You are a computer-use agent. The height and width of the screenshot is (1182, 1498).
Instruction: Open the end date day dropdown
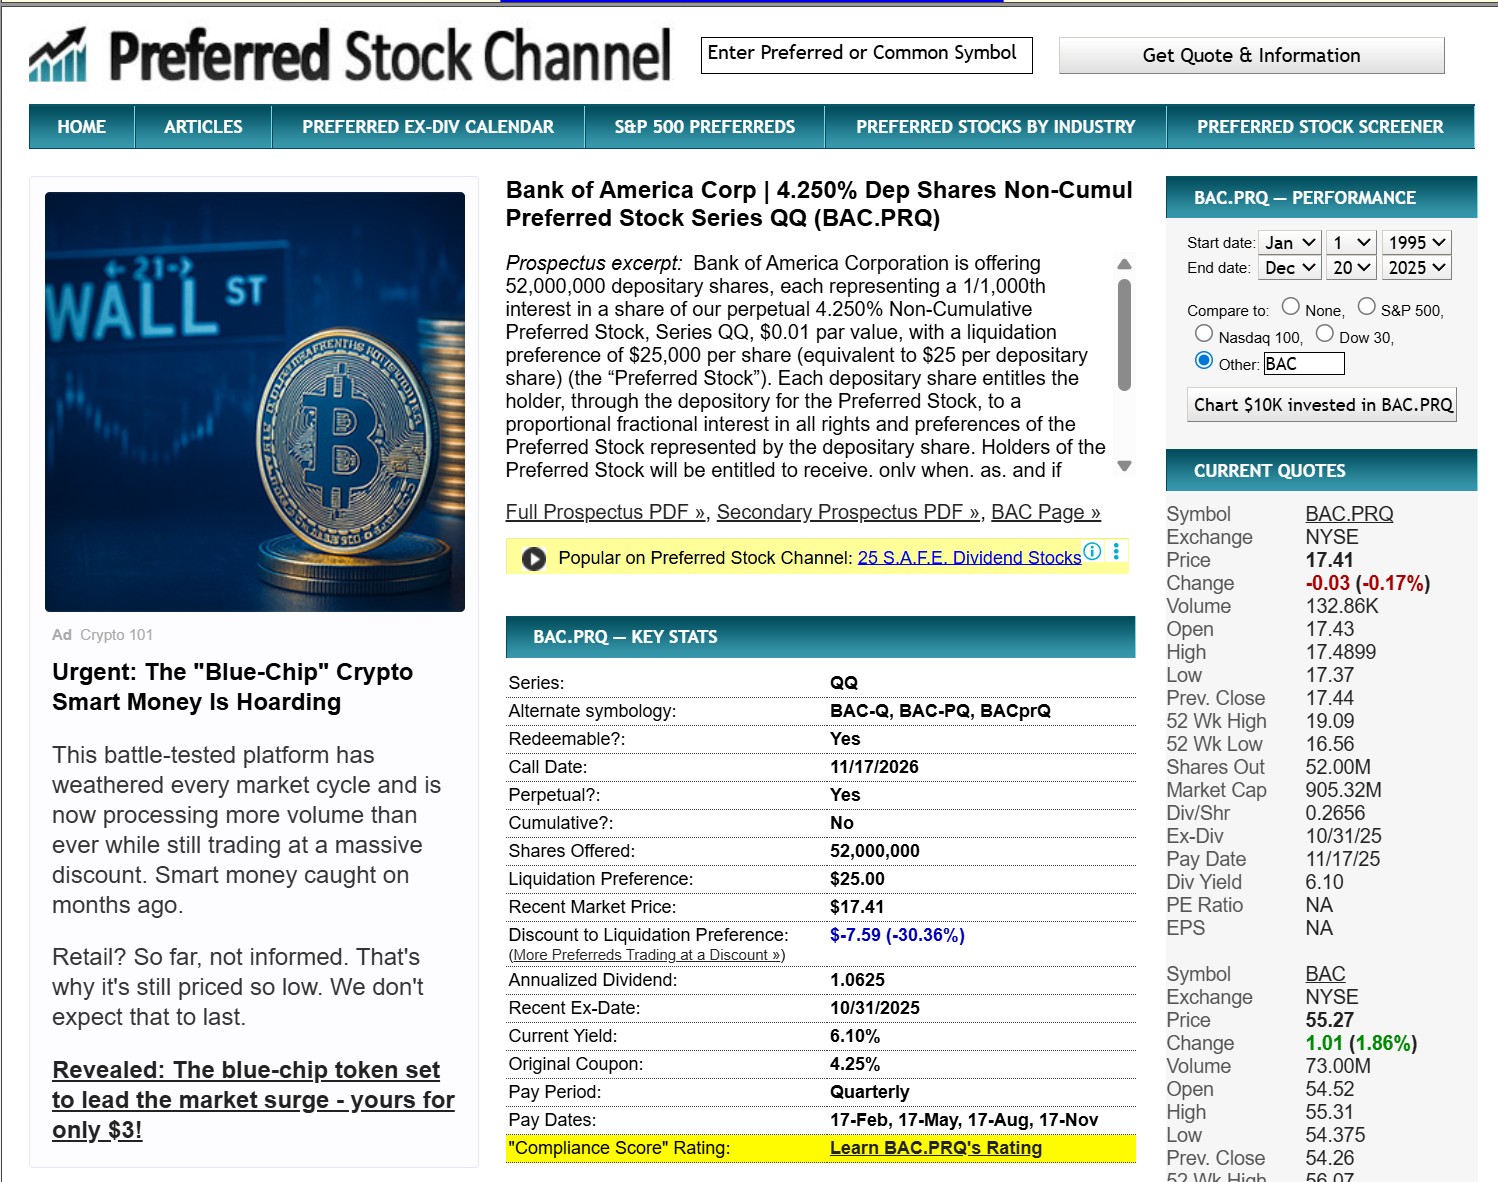point(1351,267)
